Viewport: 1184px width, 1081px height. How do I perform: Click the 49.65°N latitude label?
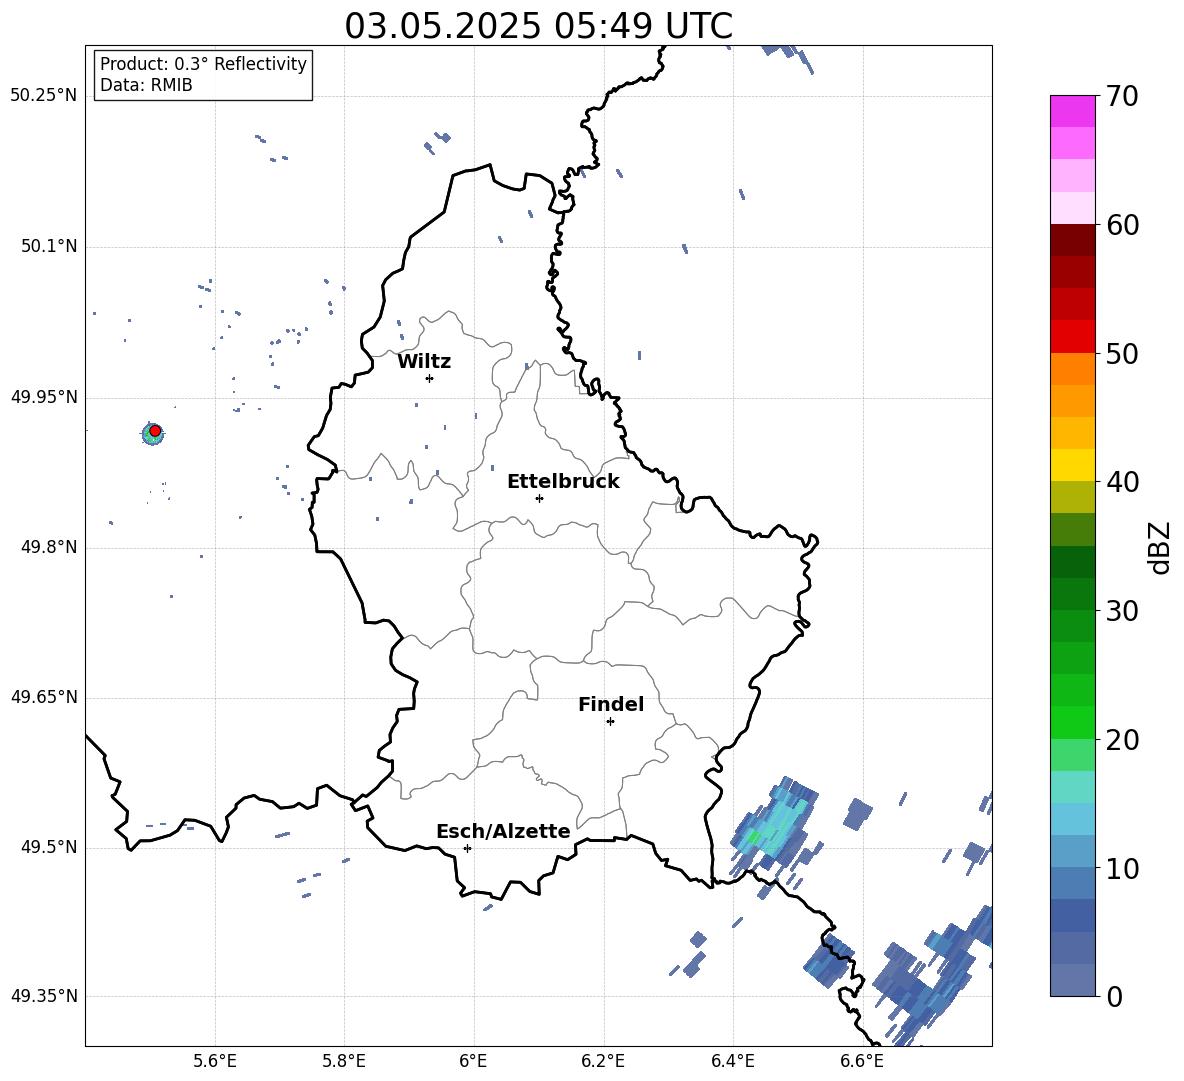44,697
